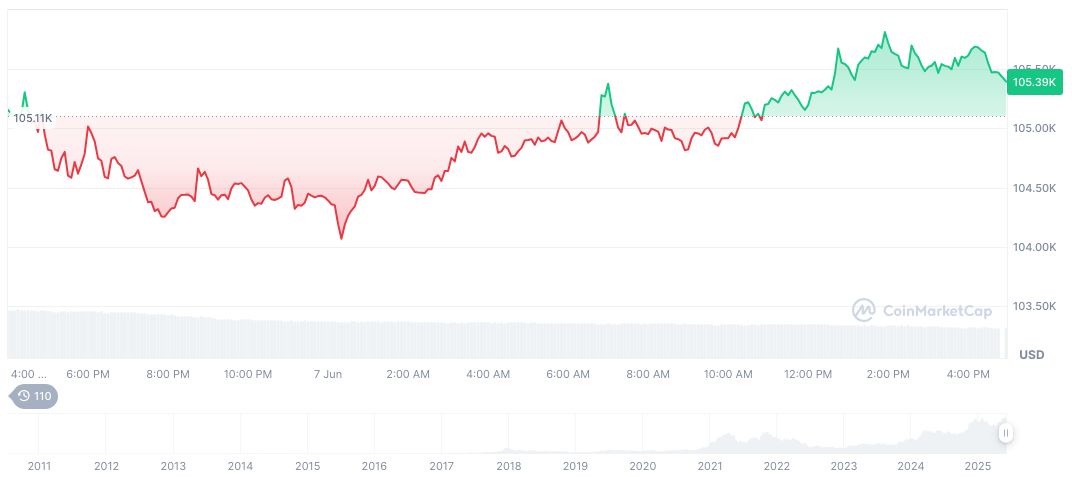
Task: Click the 6:00 PM time axis label
Action: [x=87, y=374]
